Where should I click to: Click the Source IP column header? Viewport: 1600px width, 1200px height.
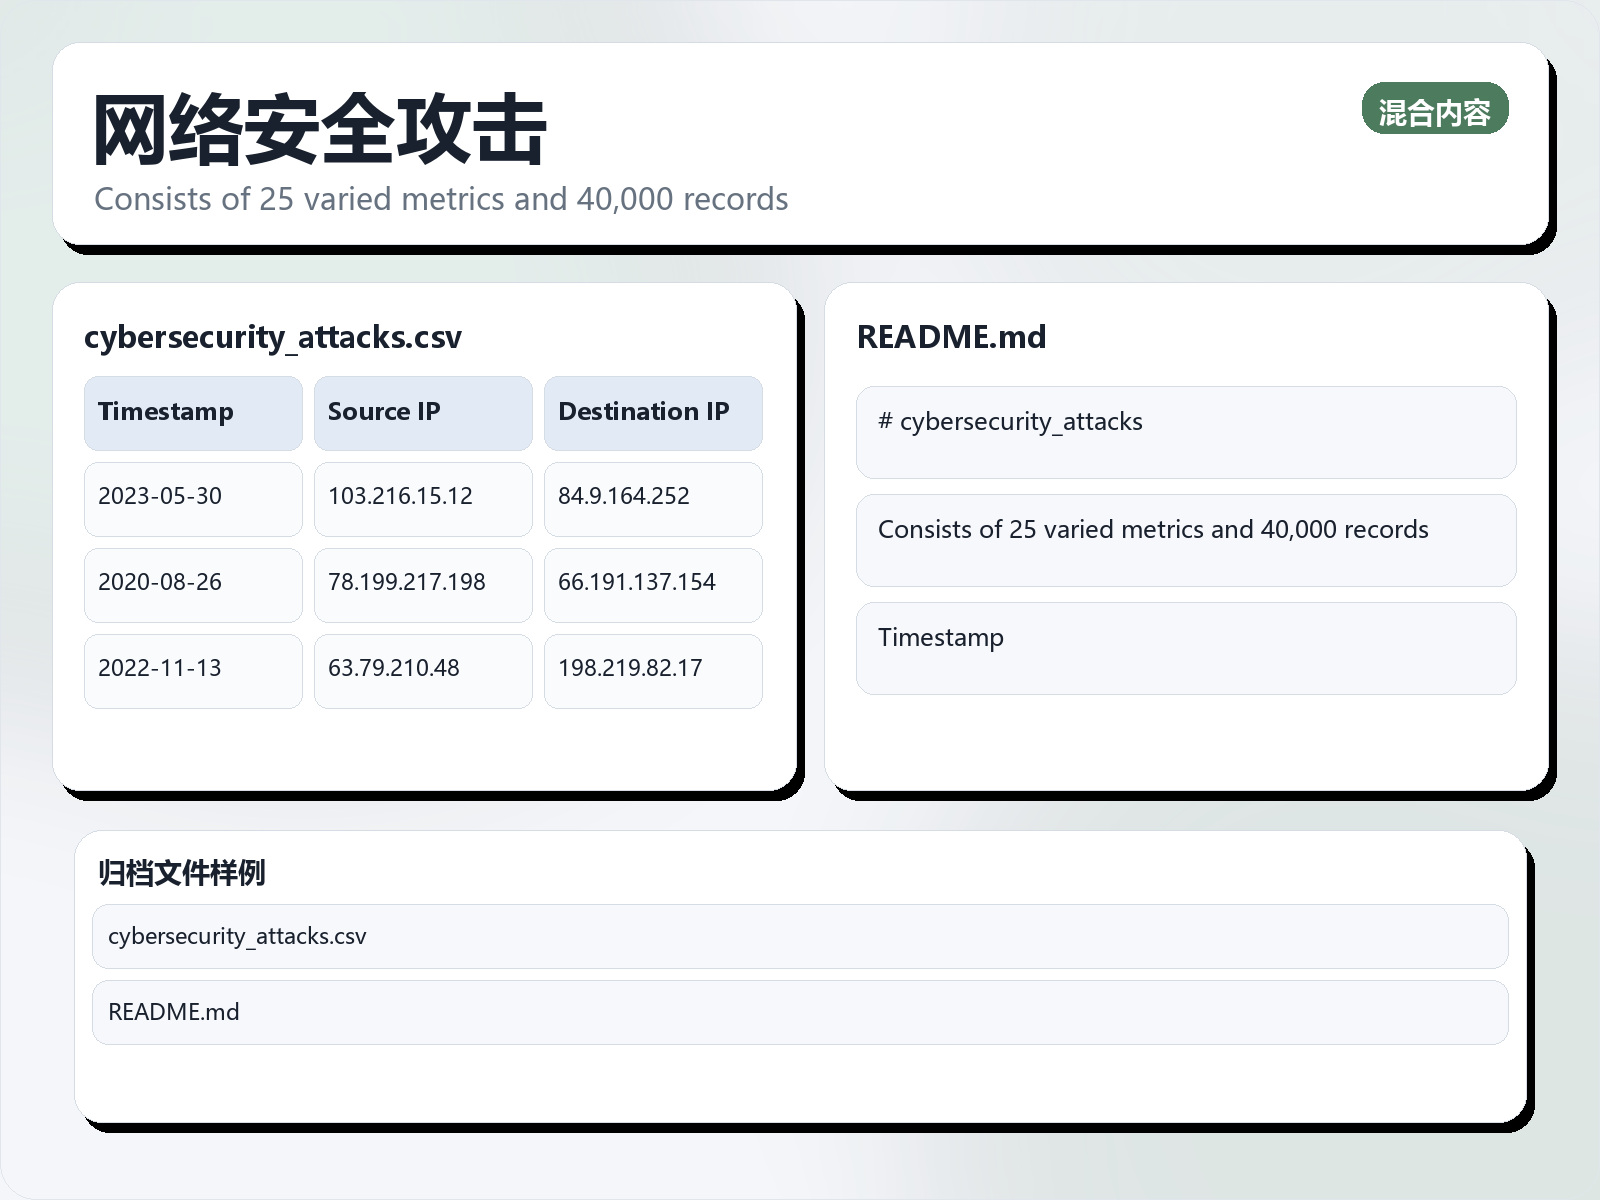click(423, 412)
